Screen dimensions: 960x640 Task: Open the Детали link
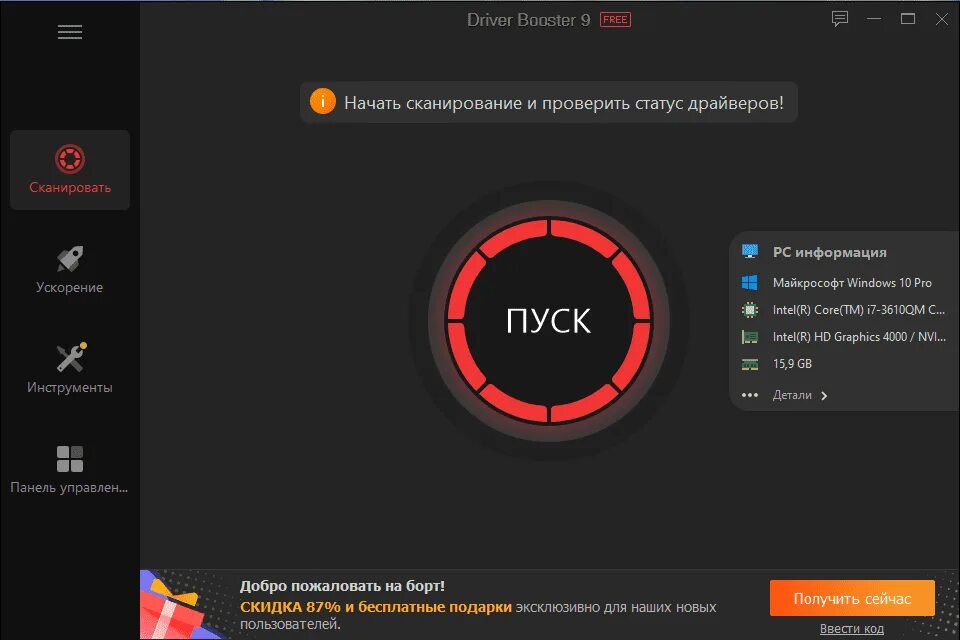(x=792, y=395)
